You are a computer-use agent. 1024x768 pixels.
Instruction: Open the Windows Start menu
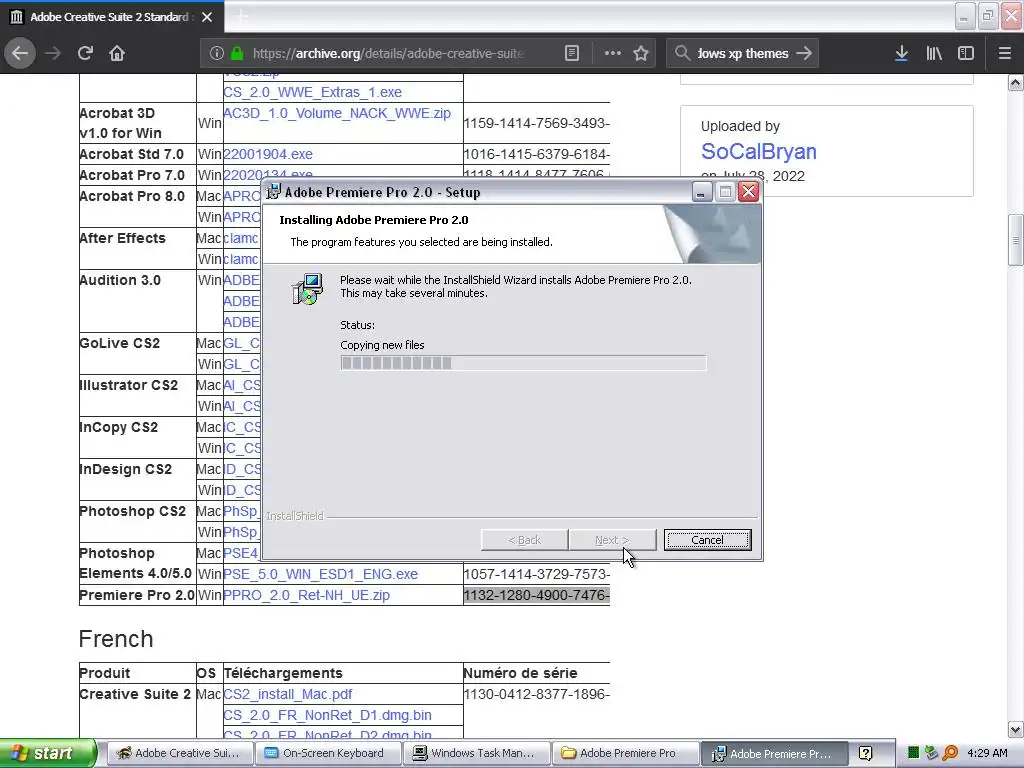pos(48,753)
